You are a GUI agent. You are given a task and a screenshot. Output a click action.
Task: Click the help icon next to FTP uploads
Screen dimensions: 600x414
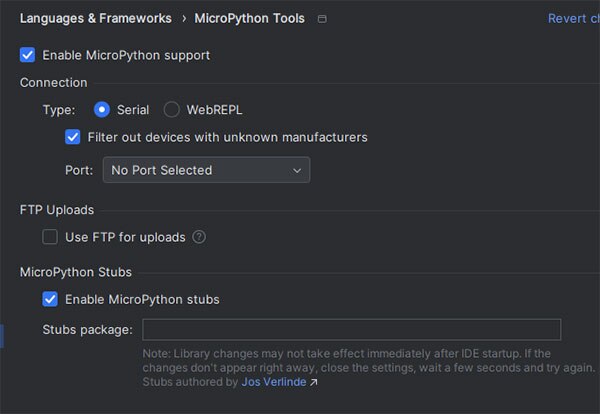tap(199, 237)
